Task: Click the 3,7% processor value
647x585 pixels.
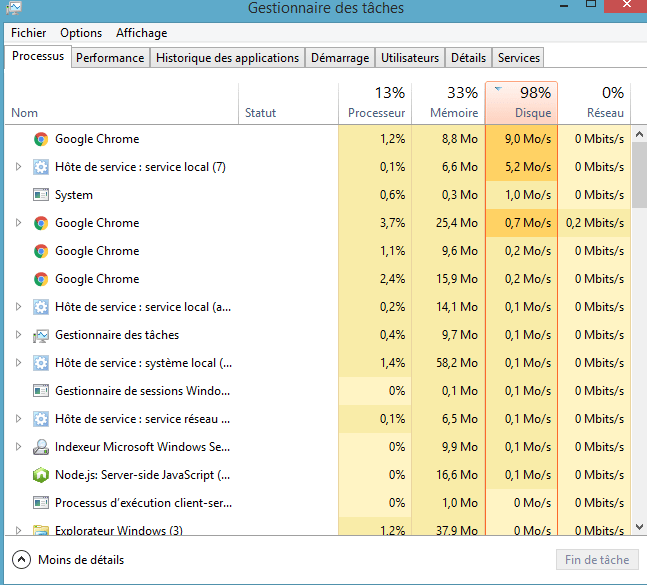Action: (x=392, y=223)
